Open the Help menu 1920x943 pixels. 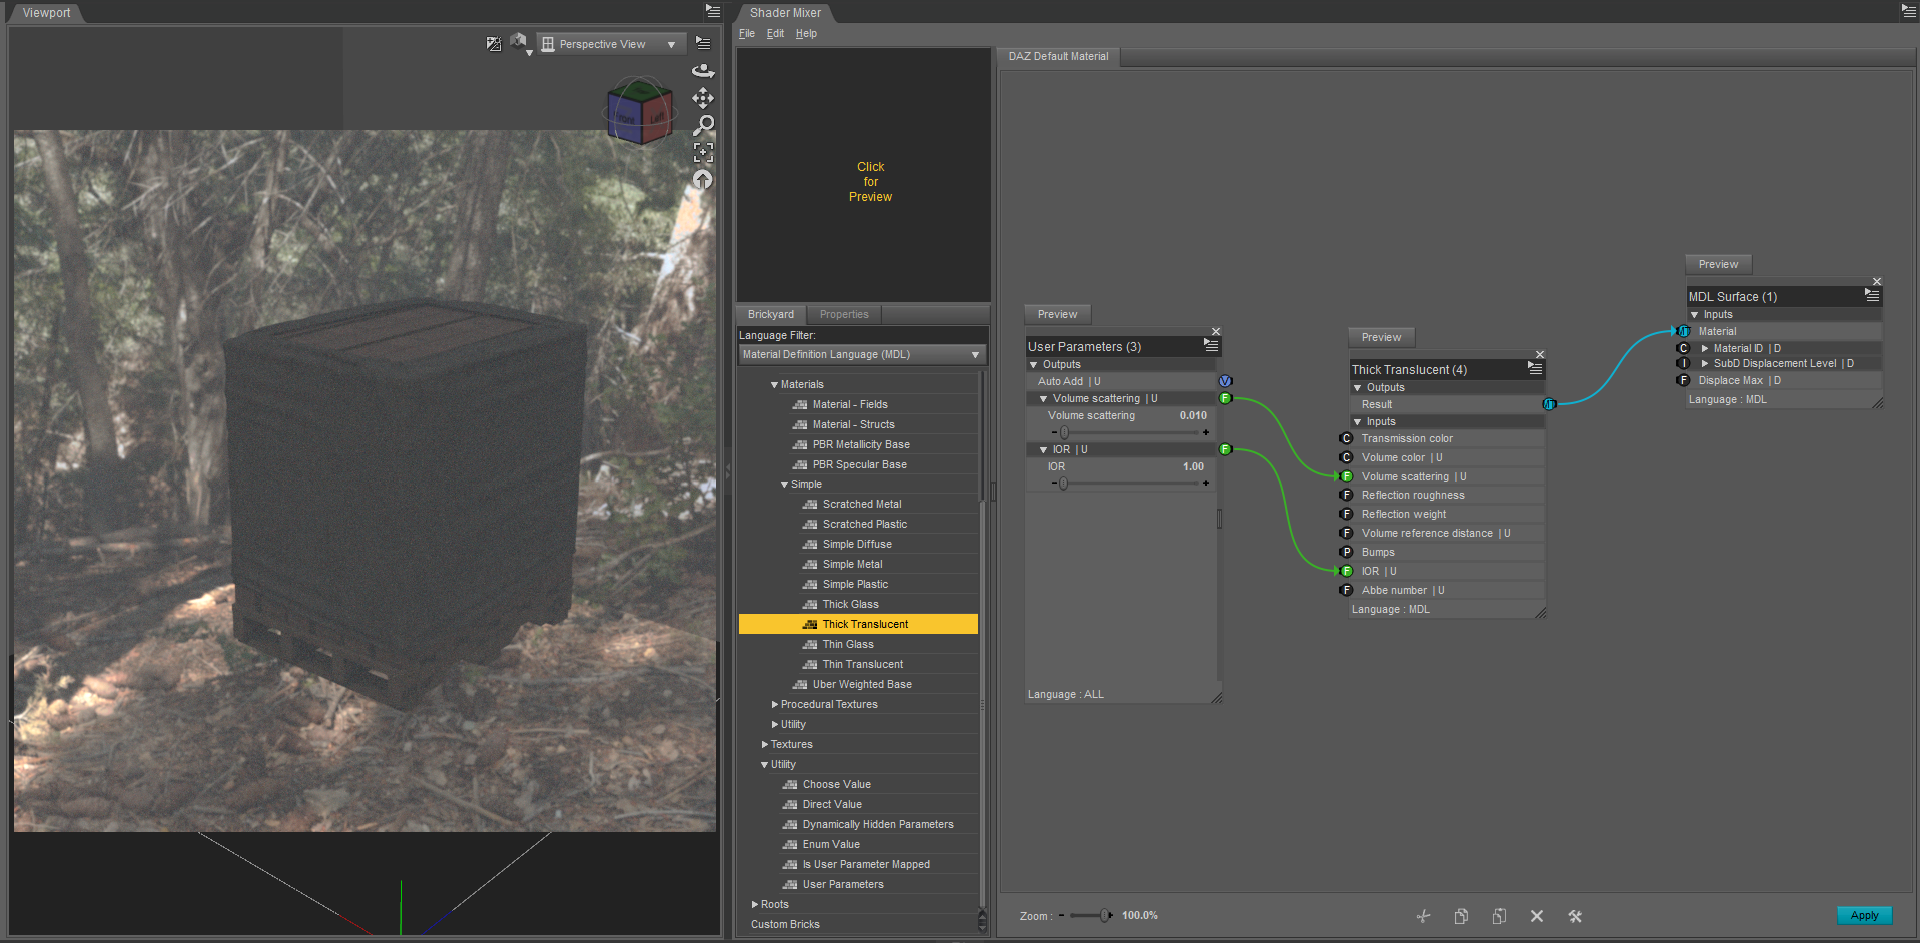coord(806,34)
